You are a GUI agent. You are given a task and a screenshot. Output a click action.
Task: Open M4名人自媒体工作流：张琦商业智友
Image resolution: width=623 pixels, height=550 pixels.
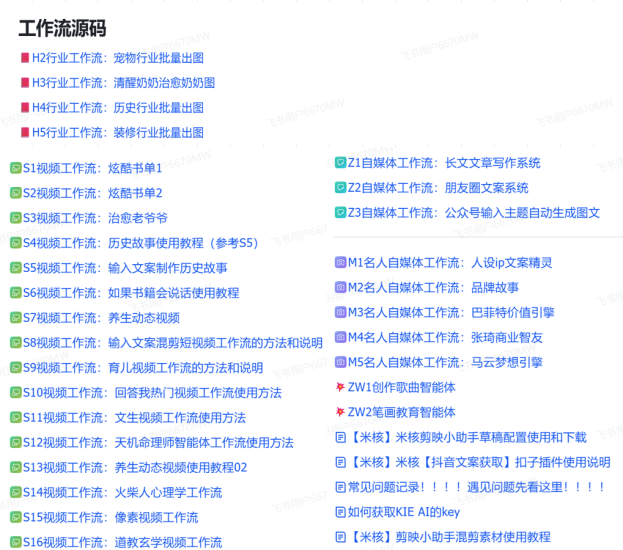point(445,337)
